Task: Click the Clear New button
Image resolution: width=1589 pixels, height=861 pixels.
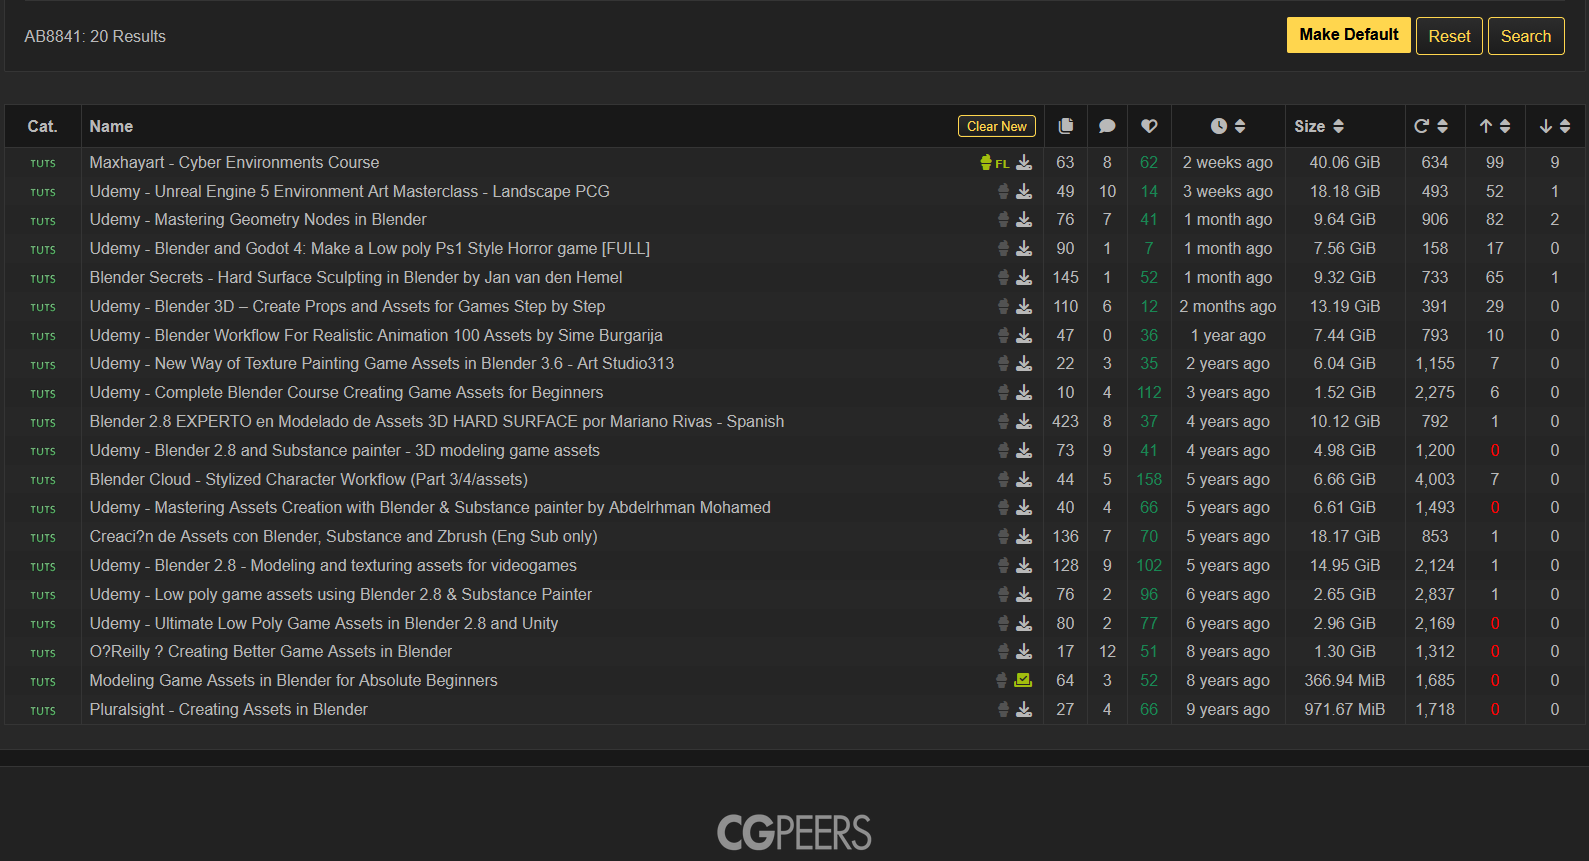Action: pyautogui.click(x=997, y=126)
